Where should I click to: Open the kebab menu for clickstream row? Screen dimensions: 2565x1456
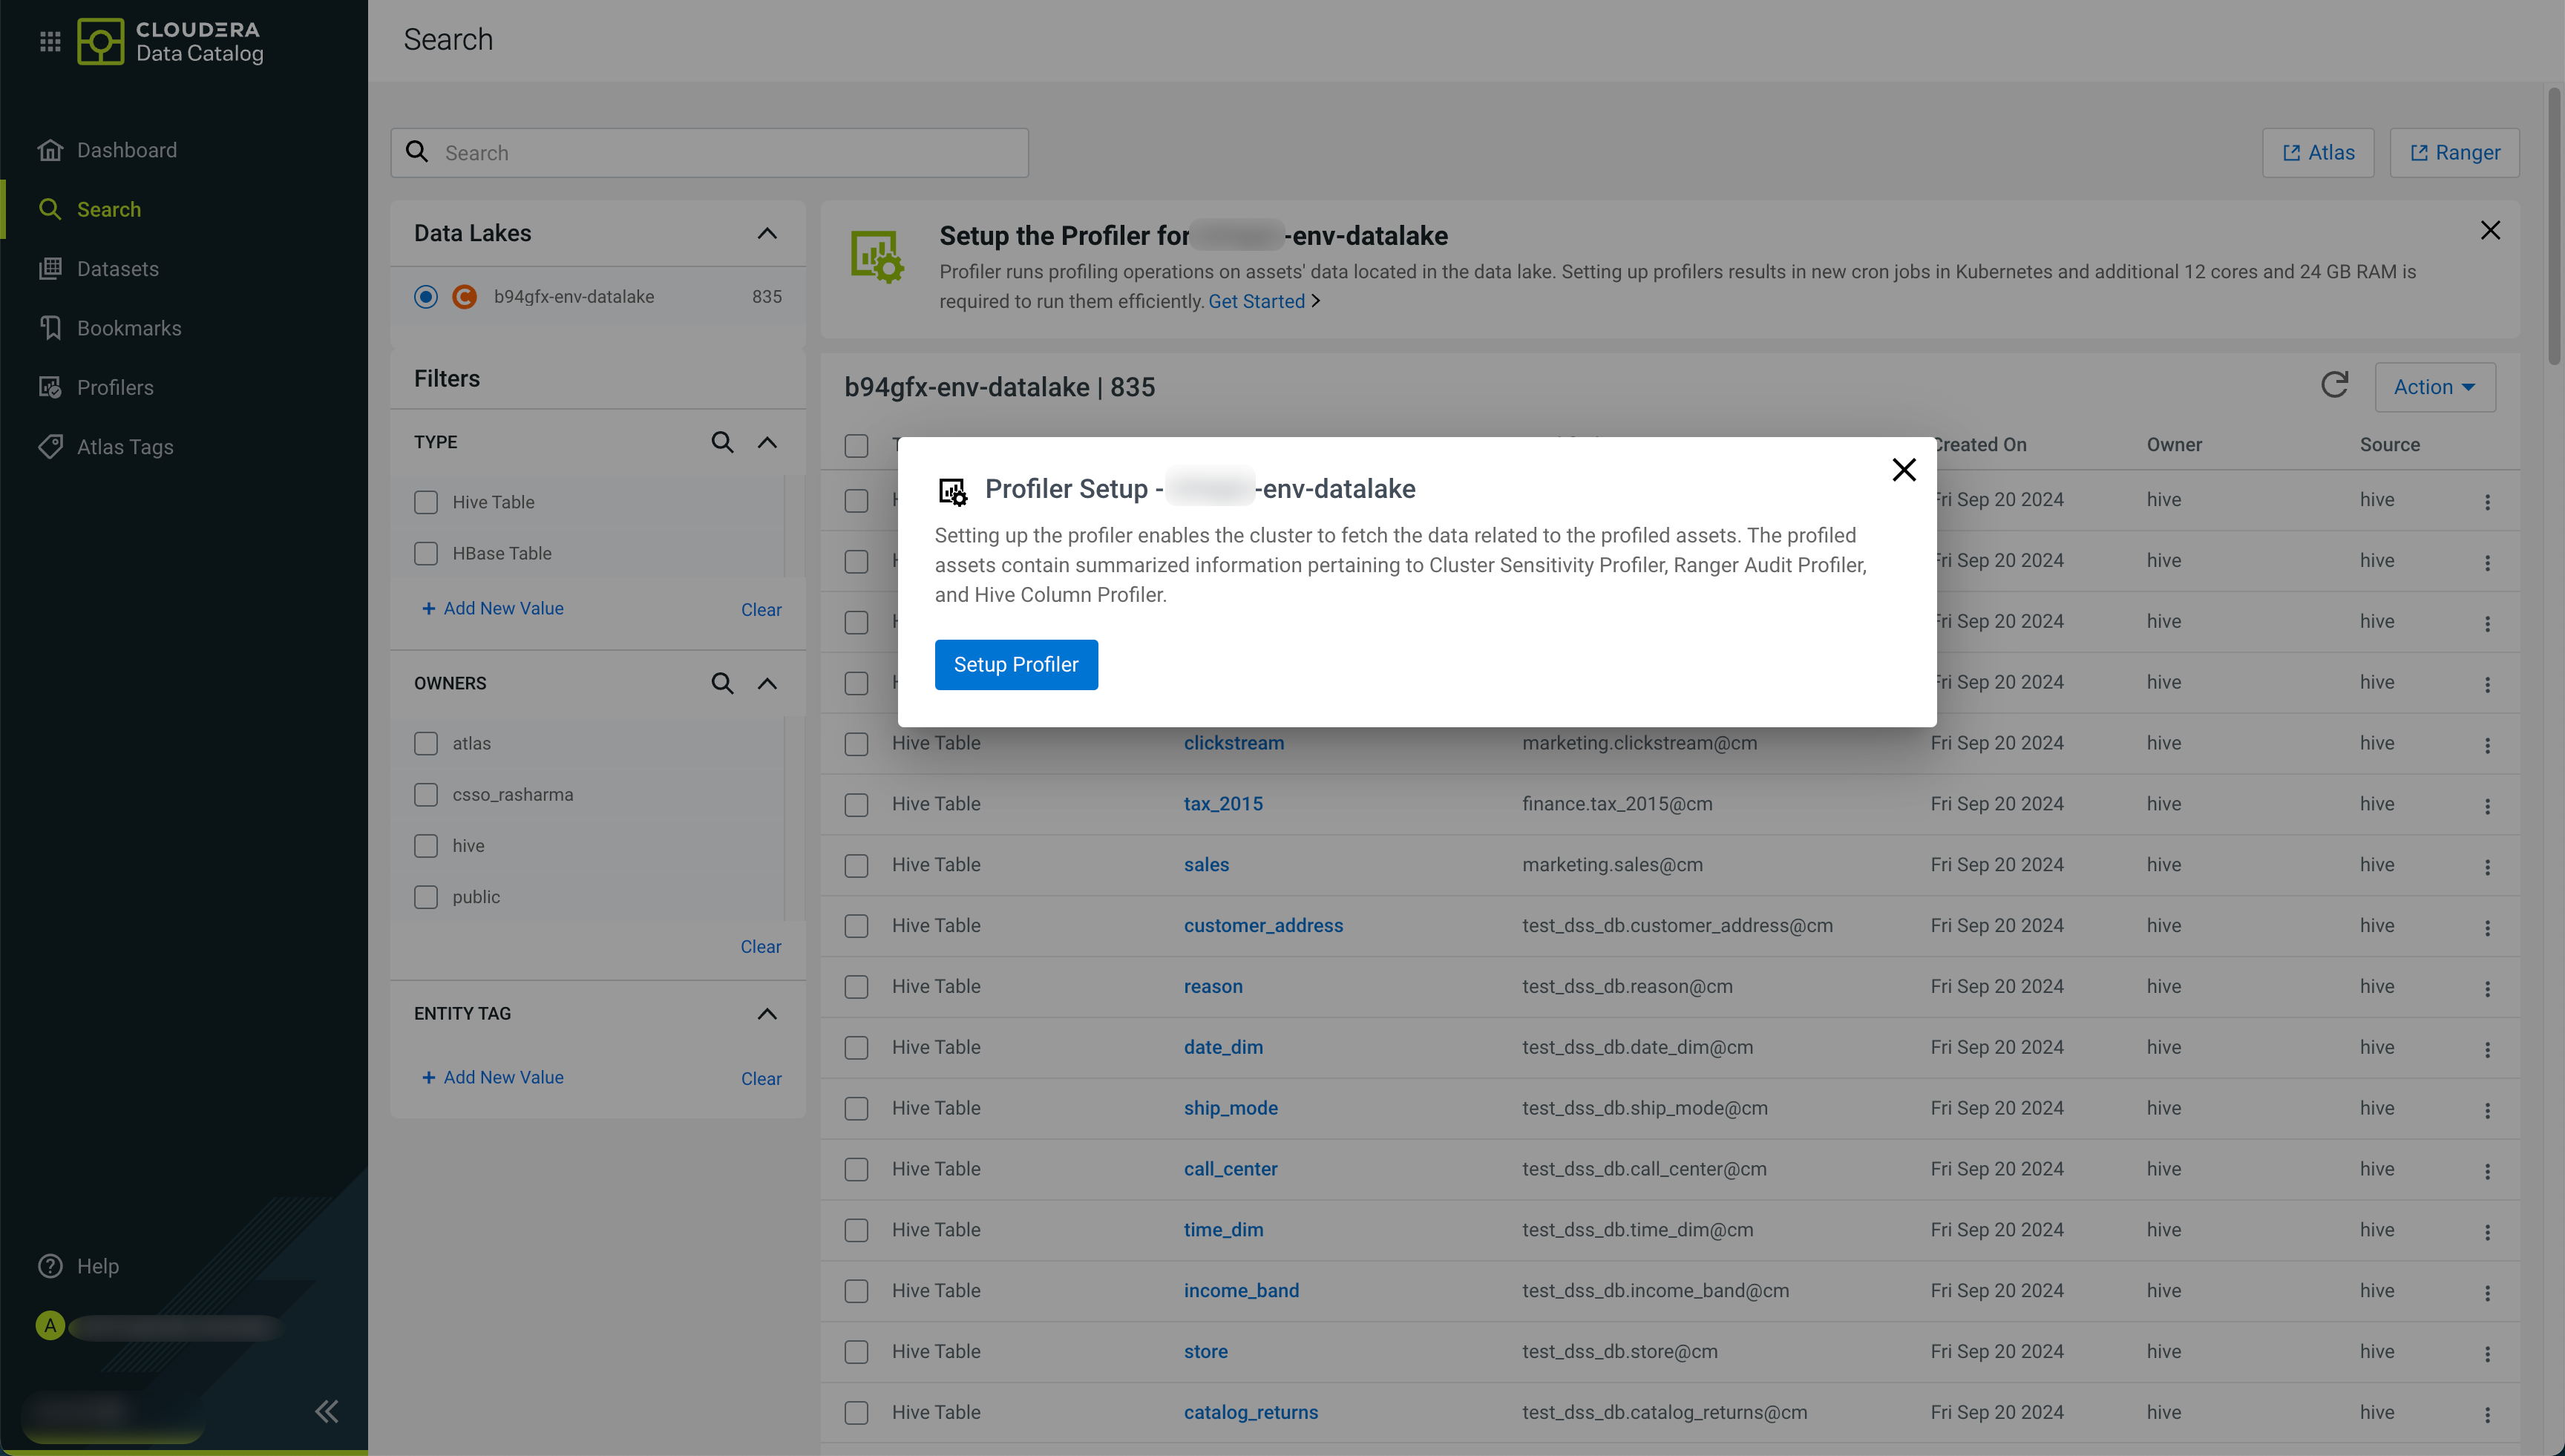2487,745
